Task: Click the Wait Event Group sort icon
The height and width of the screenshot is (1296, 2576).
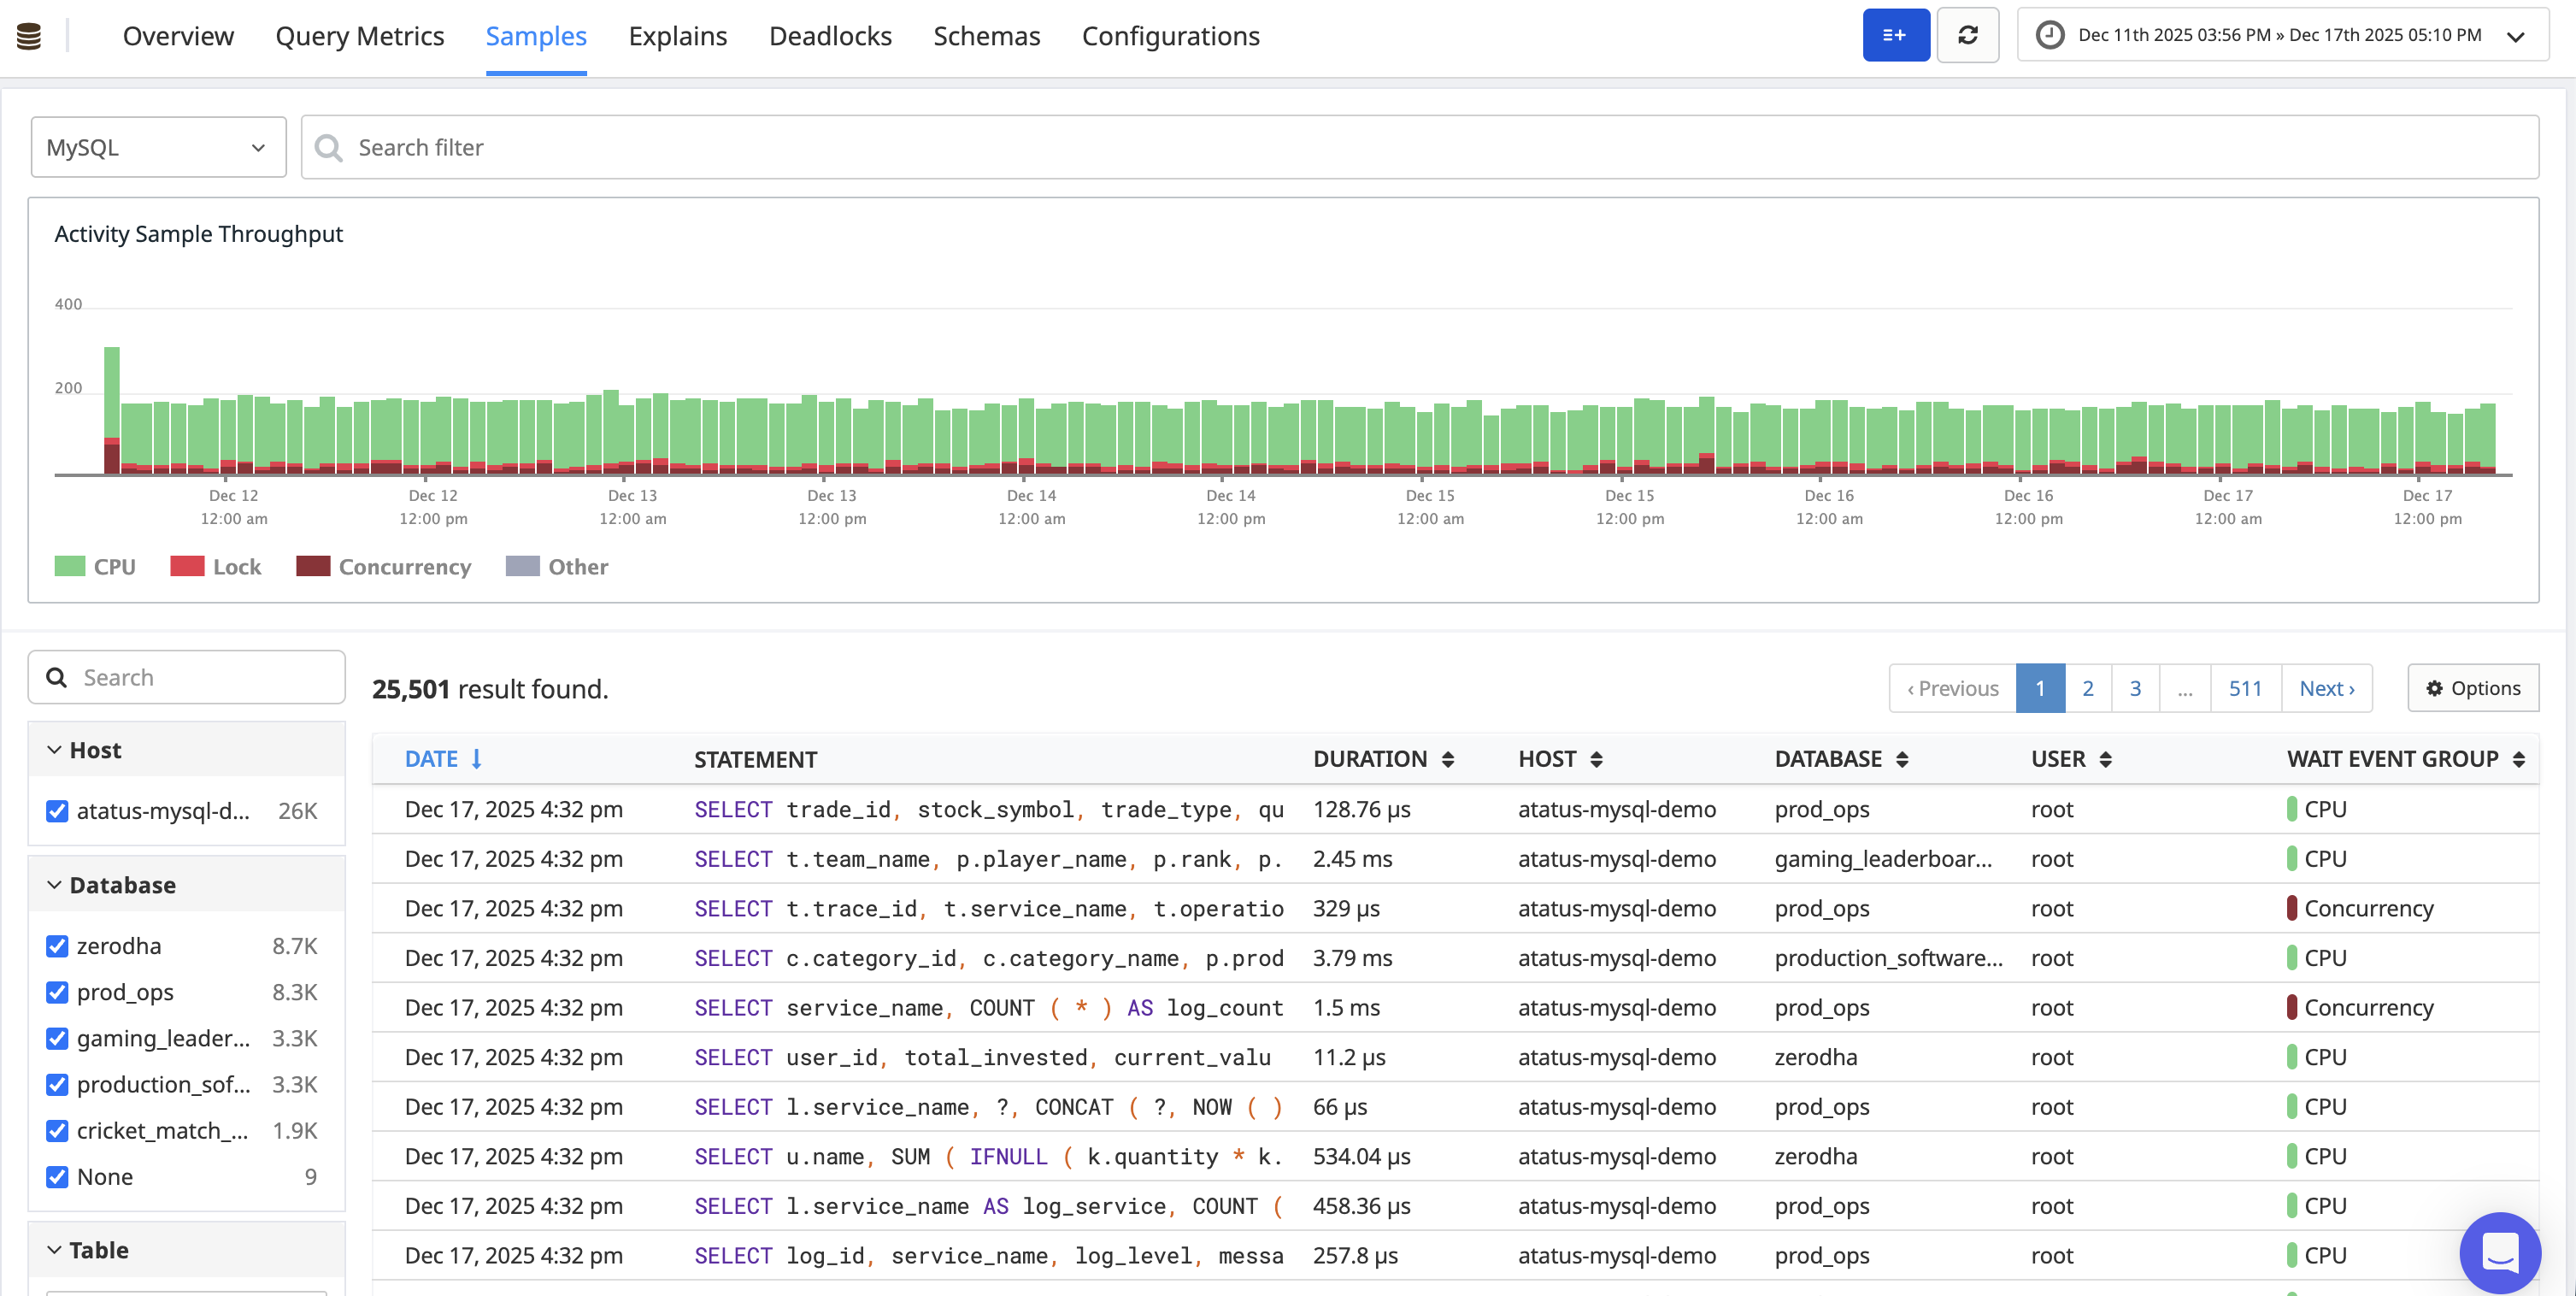Action: [2518, 759]
